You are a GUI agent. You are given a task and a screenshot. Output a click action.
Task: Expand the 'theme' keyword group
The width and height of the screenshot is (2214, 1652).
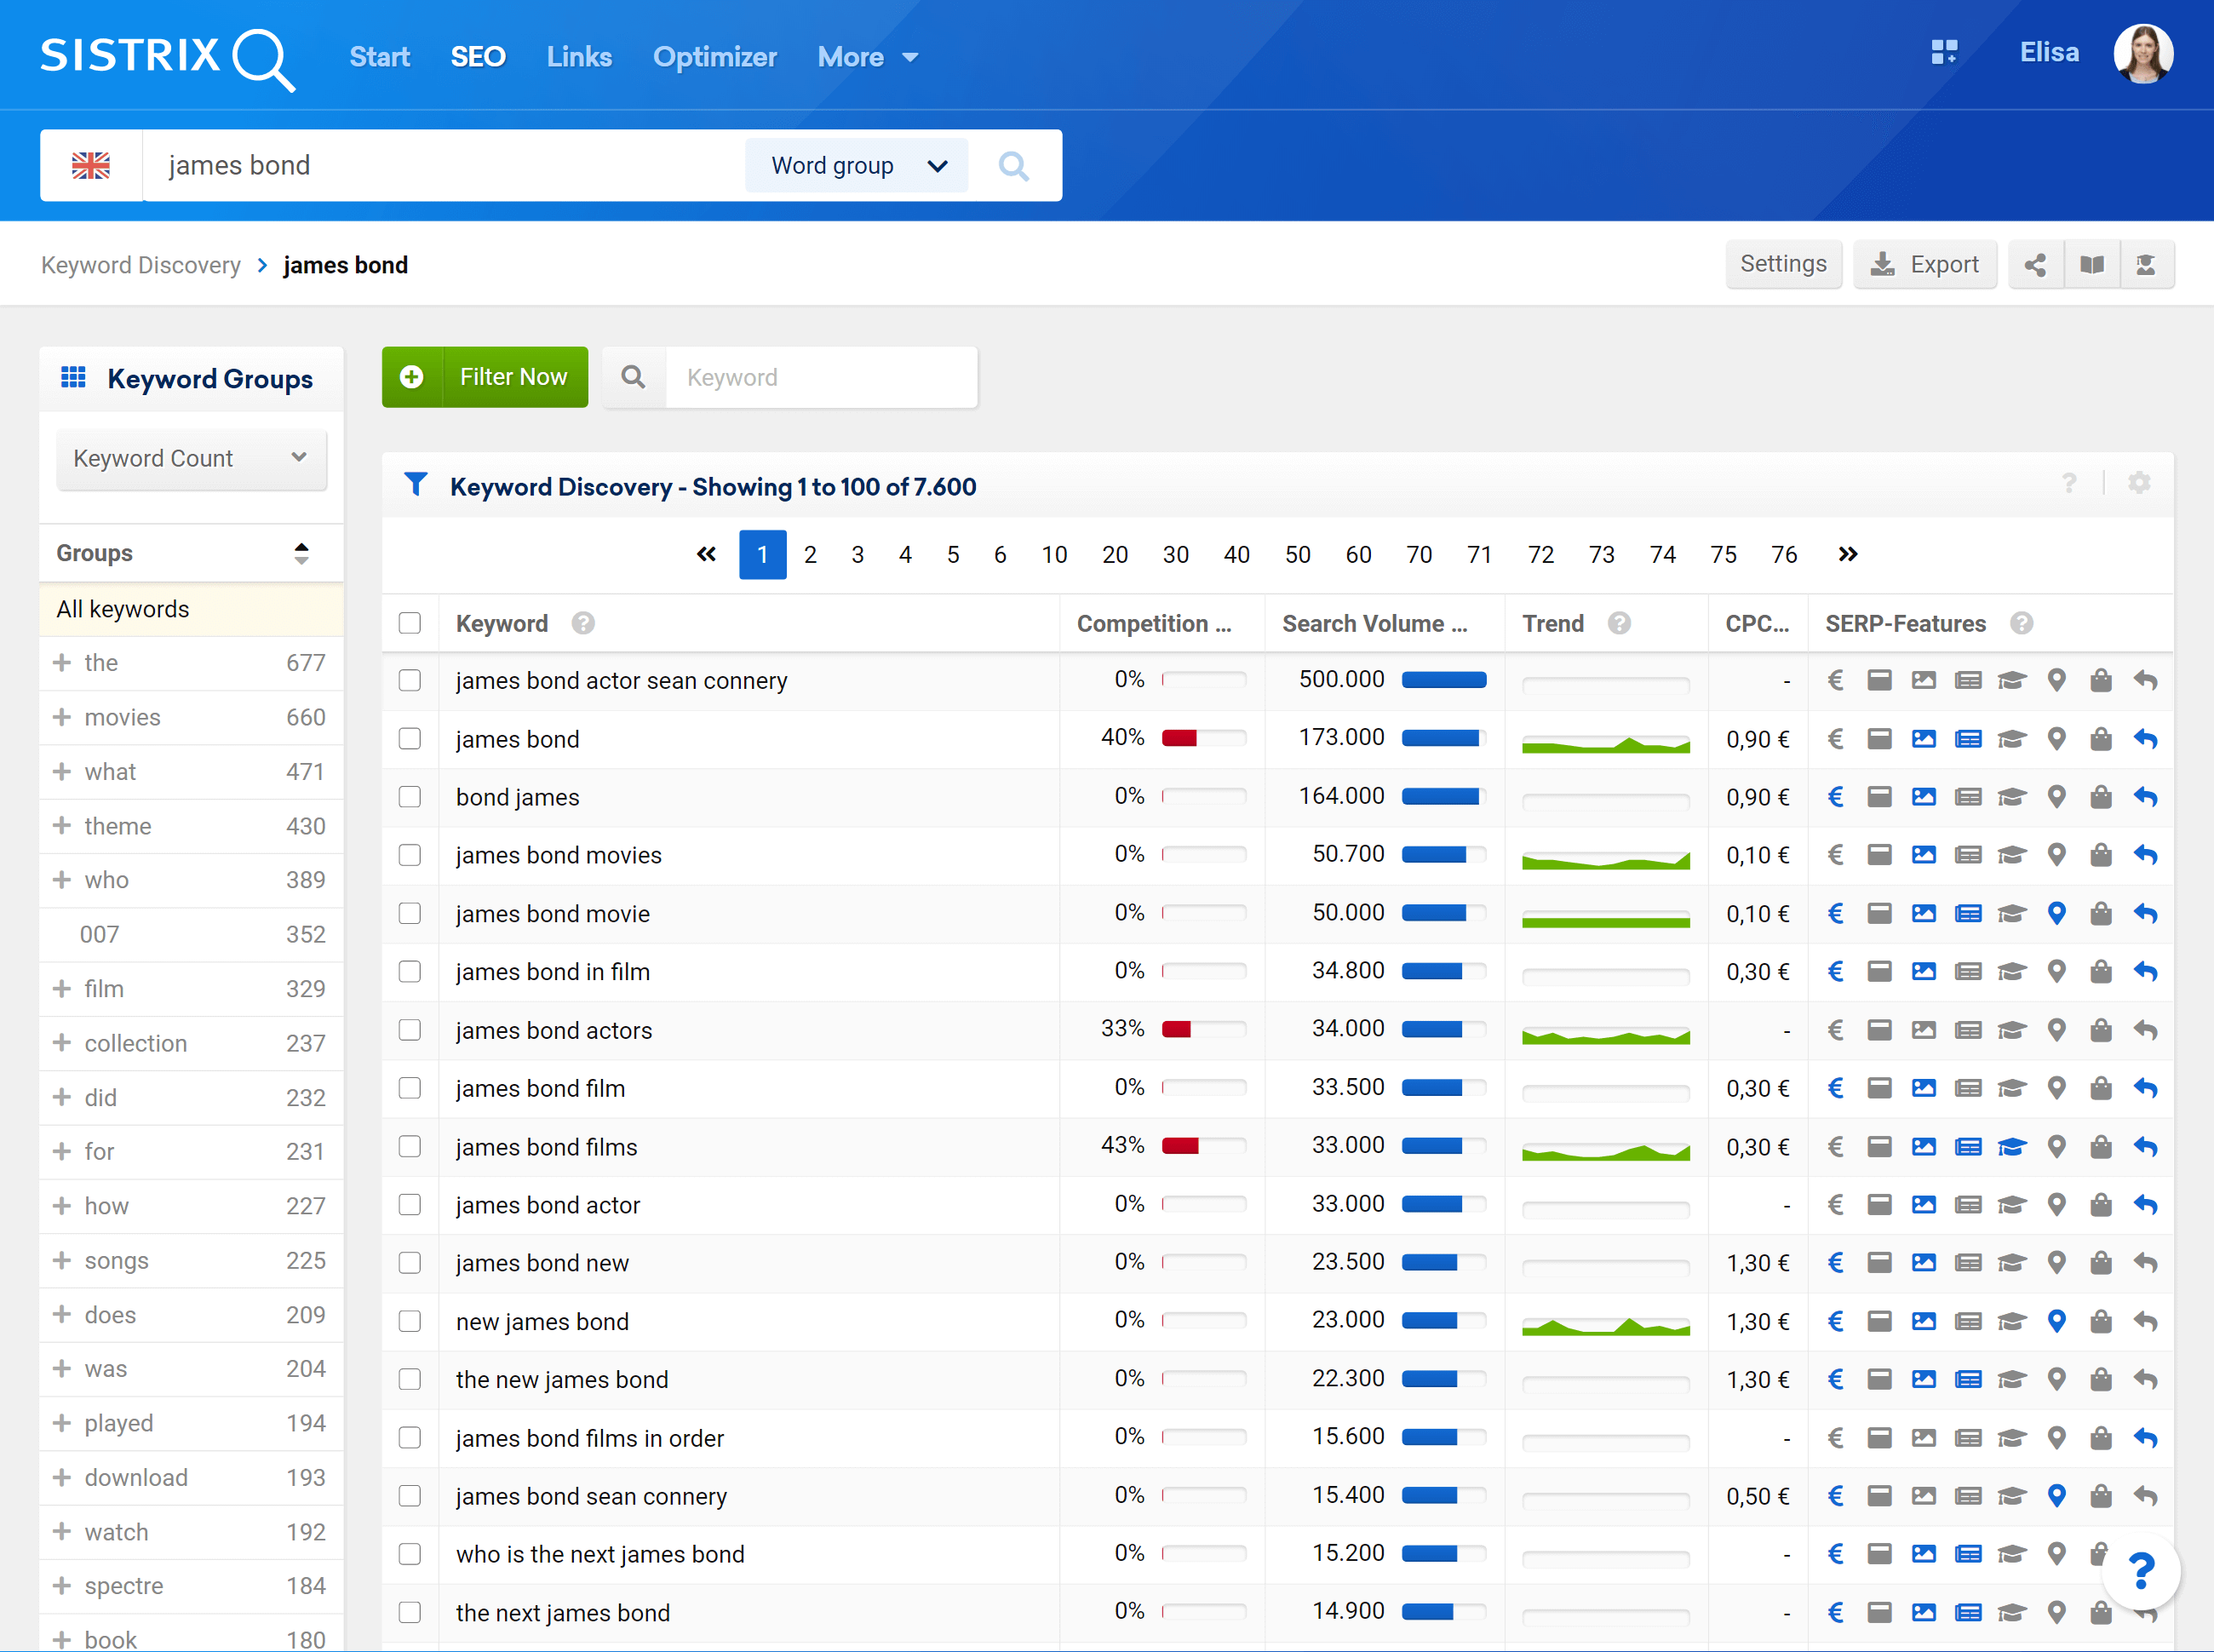tap(62, 826)
